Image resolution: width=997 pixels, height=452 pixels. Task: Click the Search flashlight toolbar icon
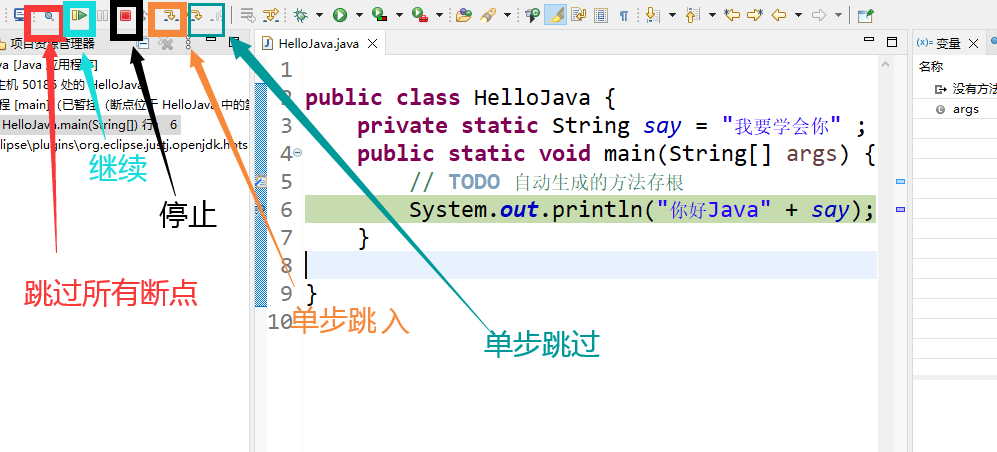coord(488,15)
